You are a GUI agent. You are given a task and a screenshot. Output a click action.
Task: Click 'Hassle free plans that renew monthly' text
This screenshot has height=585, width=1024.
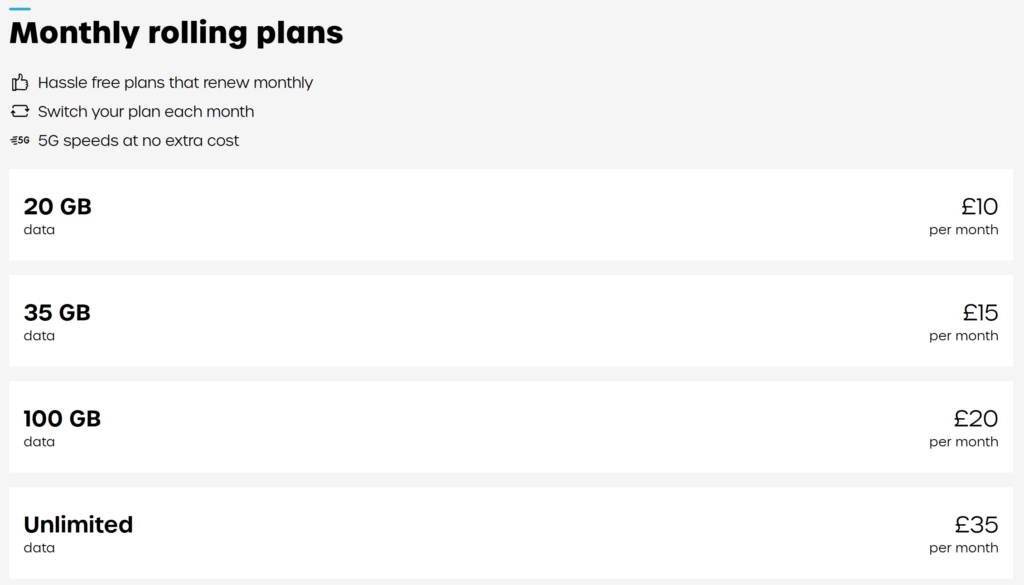coord(175,83)
